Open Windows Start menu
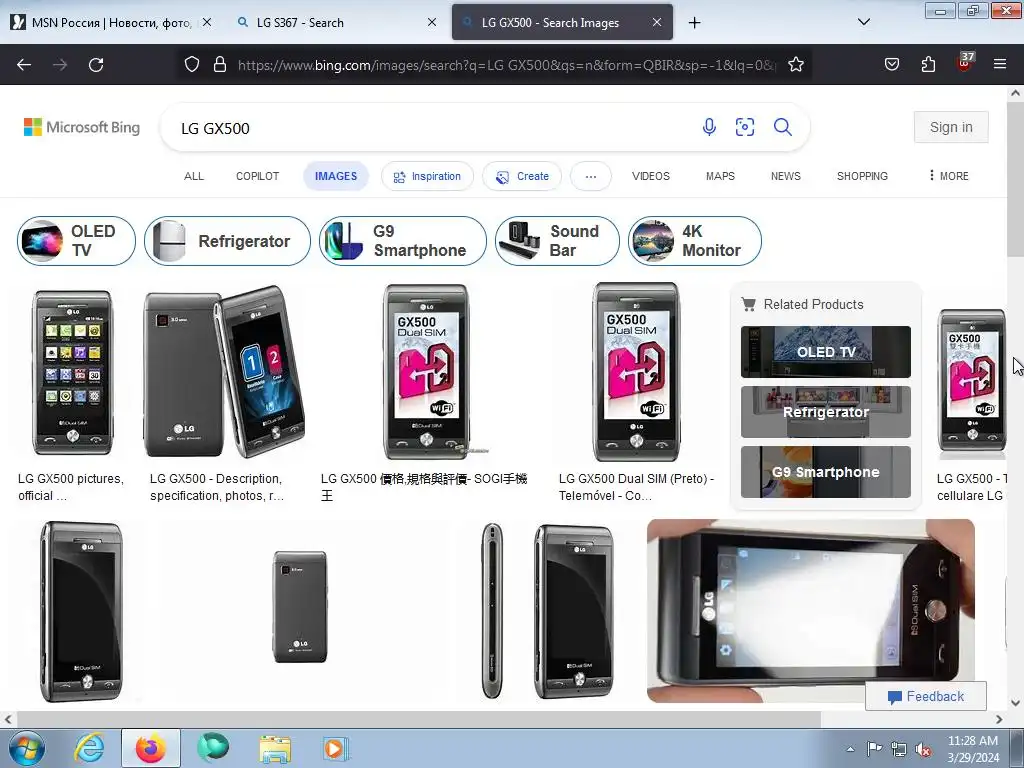 25,748
